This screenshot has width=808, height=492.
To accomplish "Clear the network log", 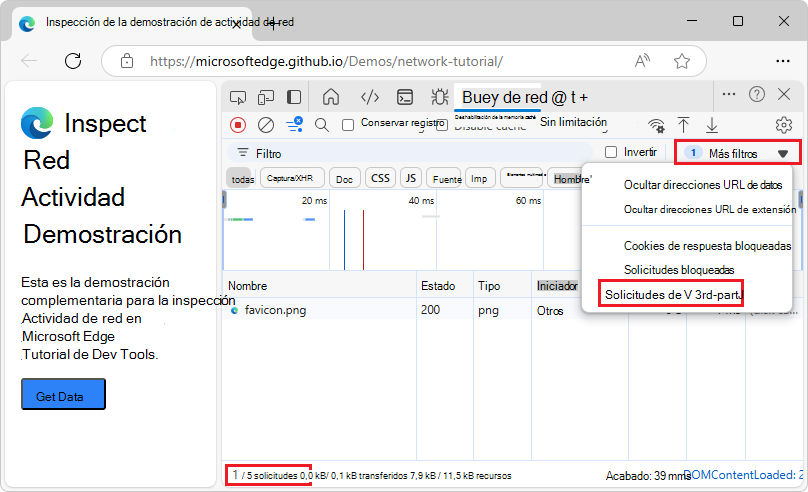I will (266, 125).
